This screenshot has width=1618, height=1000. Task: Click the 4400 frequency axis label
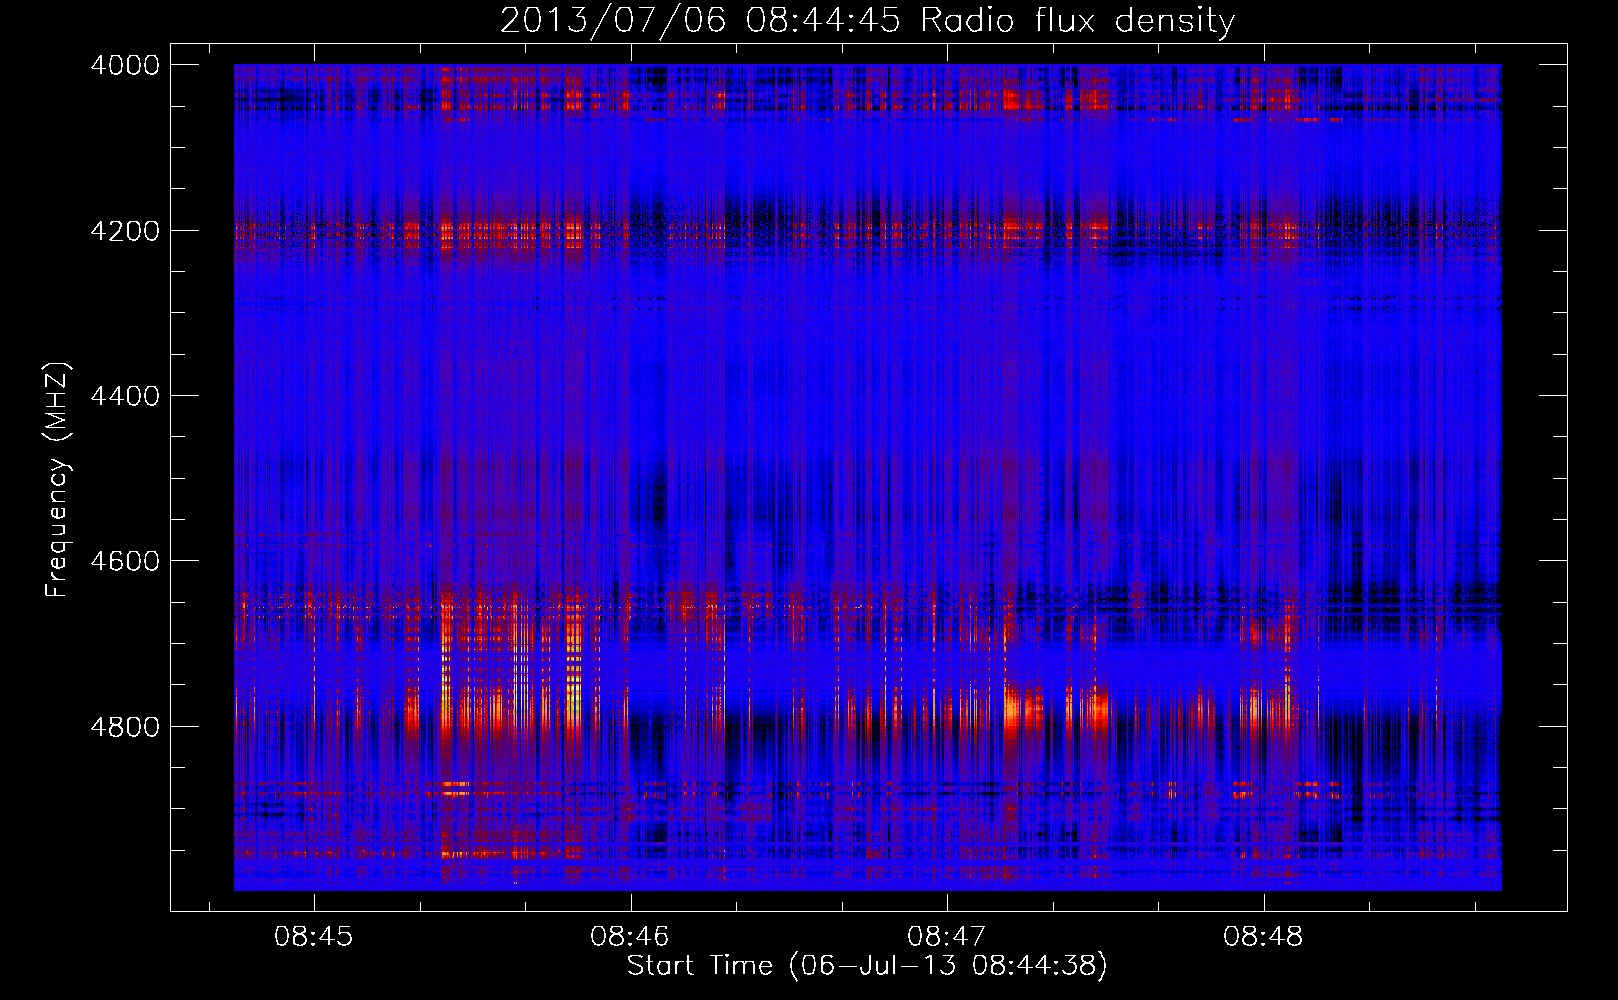pyautogui.click(x=125, y=396)
